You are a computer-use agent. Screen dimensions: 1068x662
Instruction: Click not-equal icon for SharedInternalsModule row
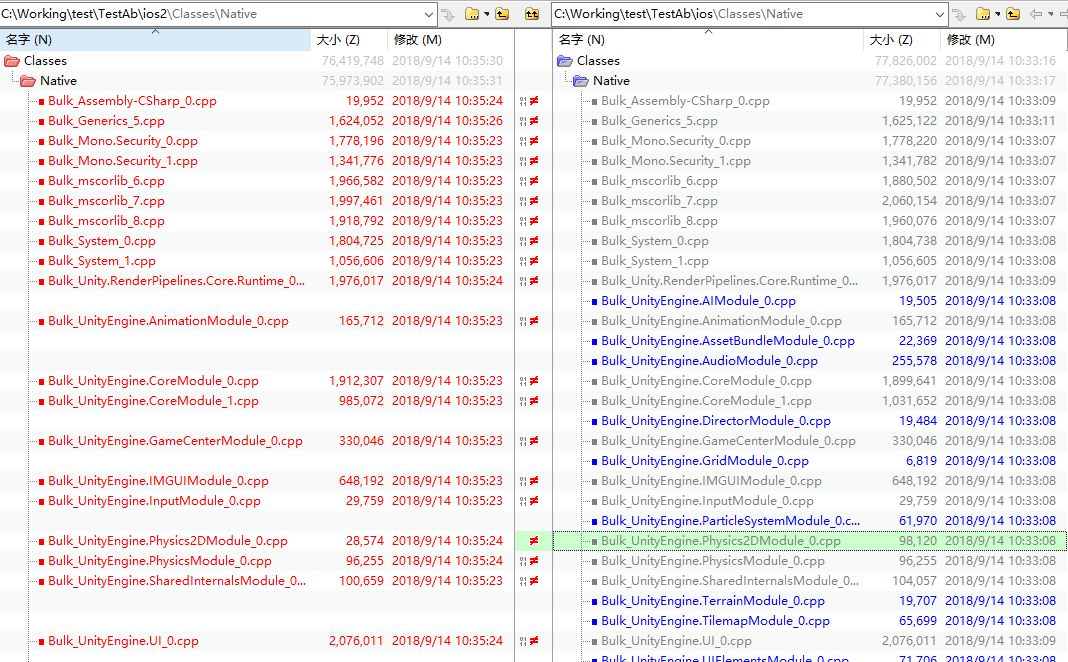click(x=534, y=581)
